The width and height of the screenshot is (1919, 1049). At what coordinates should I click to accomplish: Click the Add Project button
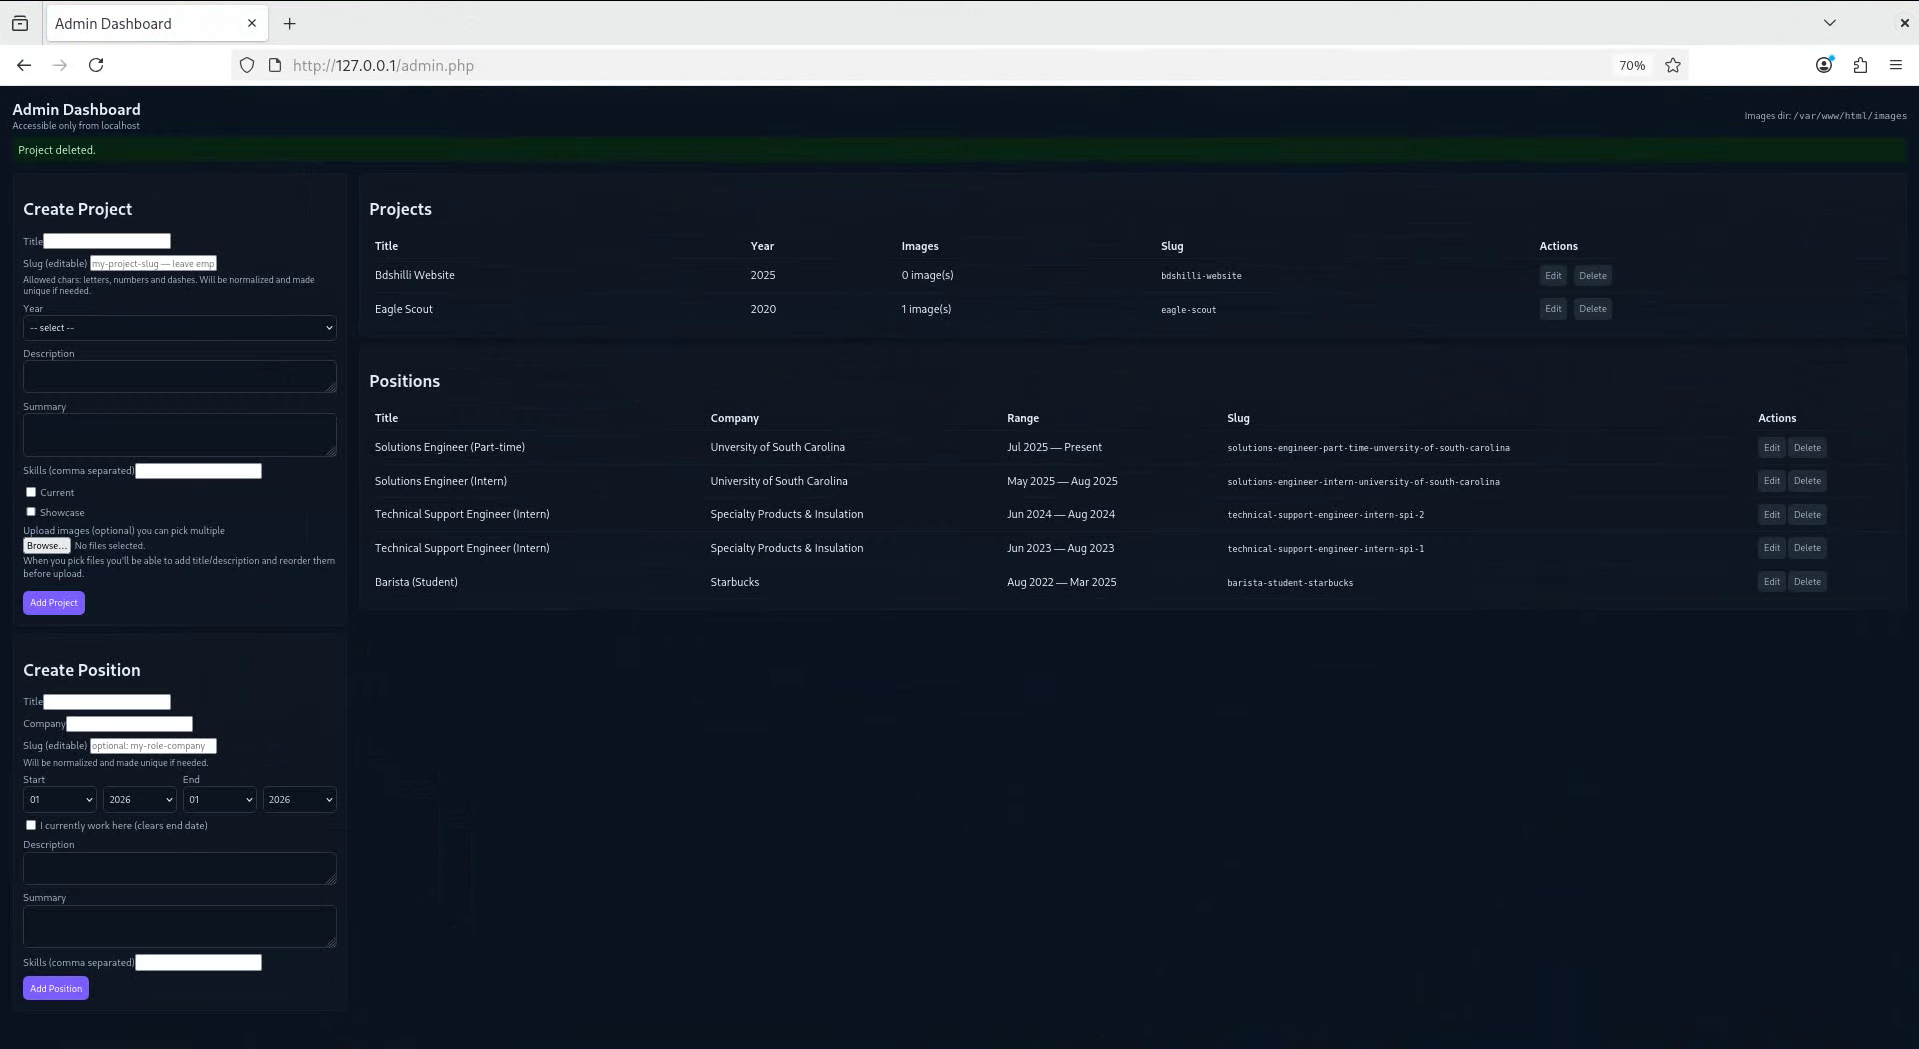53,602
